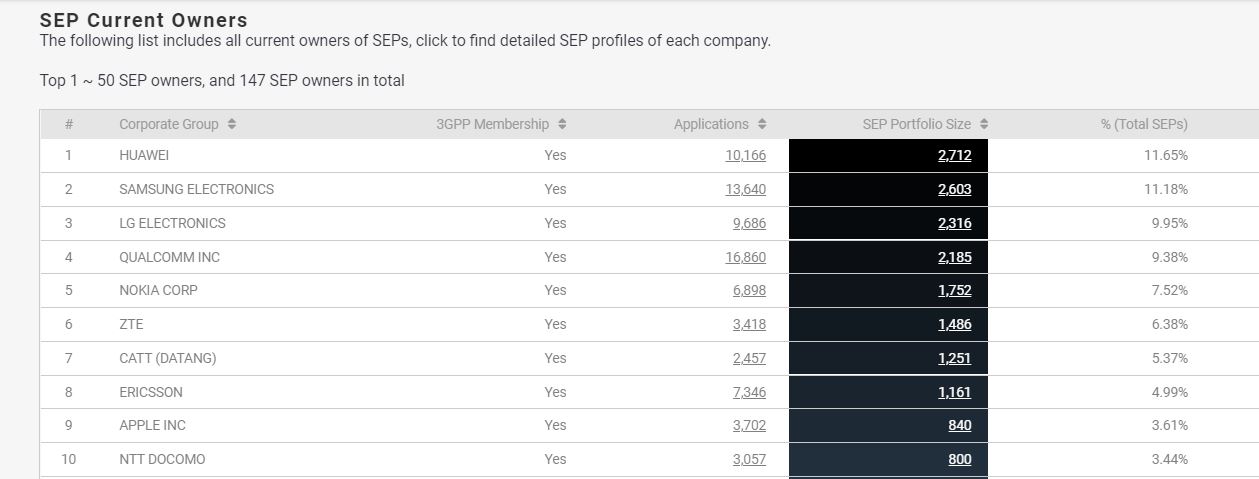Click the SEP Current Owners heading

point(143,20)
